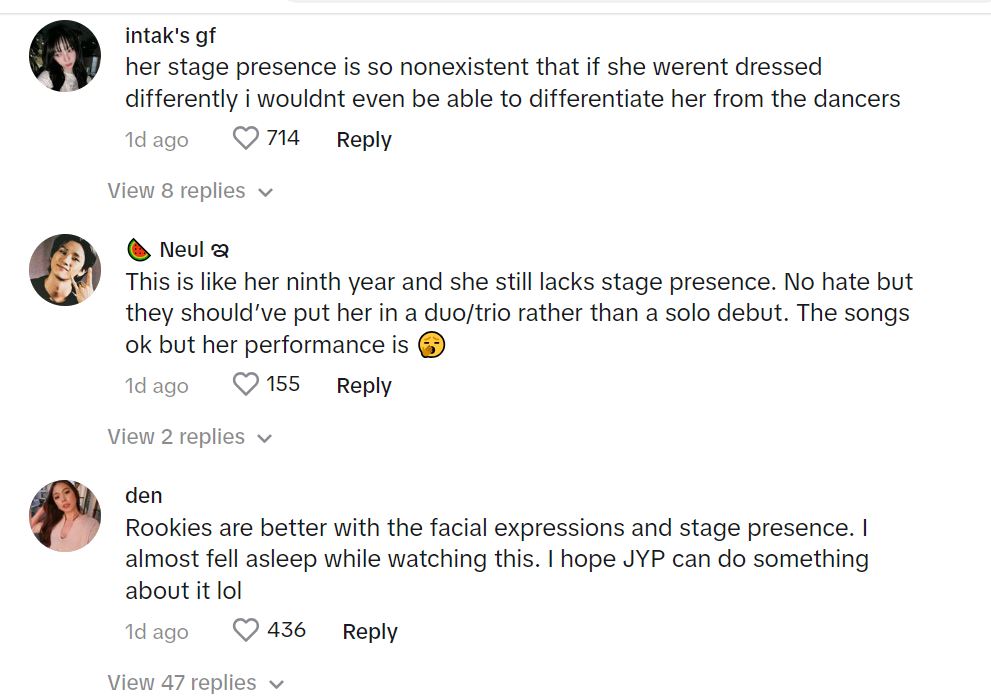Open Neul's profile avatar
Image resolution: width=991 pixels, height=700 pixels.
66,269
